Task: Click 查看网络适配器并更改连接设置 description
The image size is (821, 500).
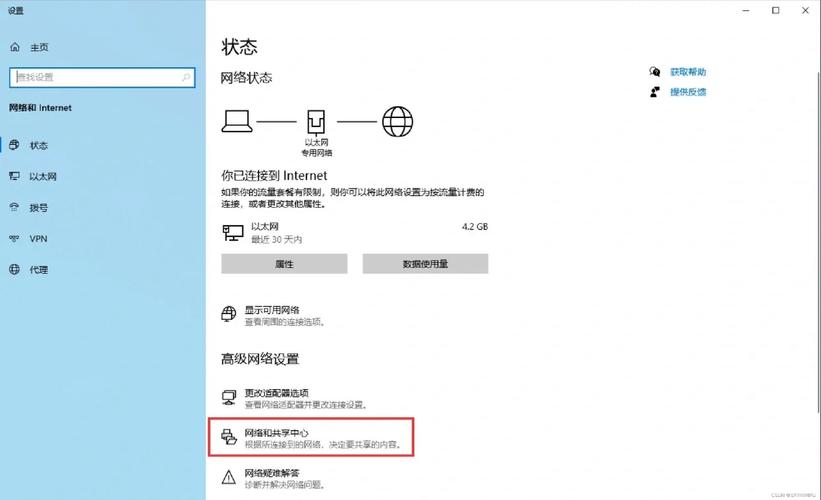Action: pyautogui.click(x=307, y=405)
